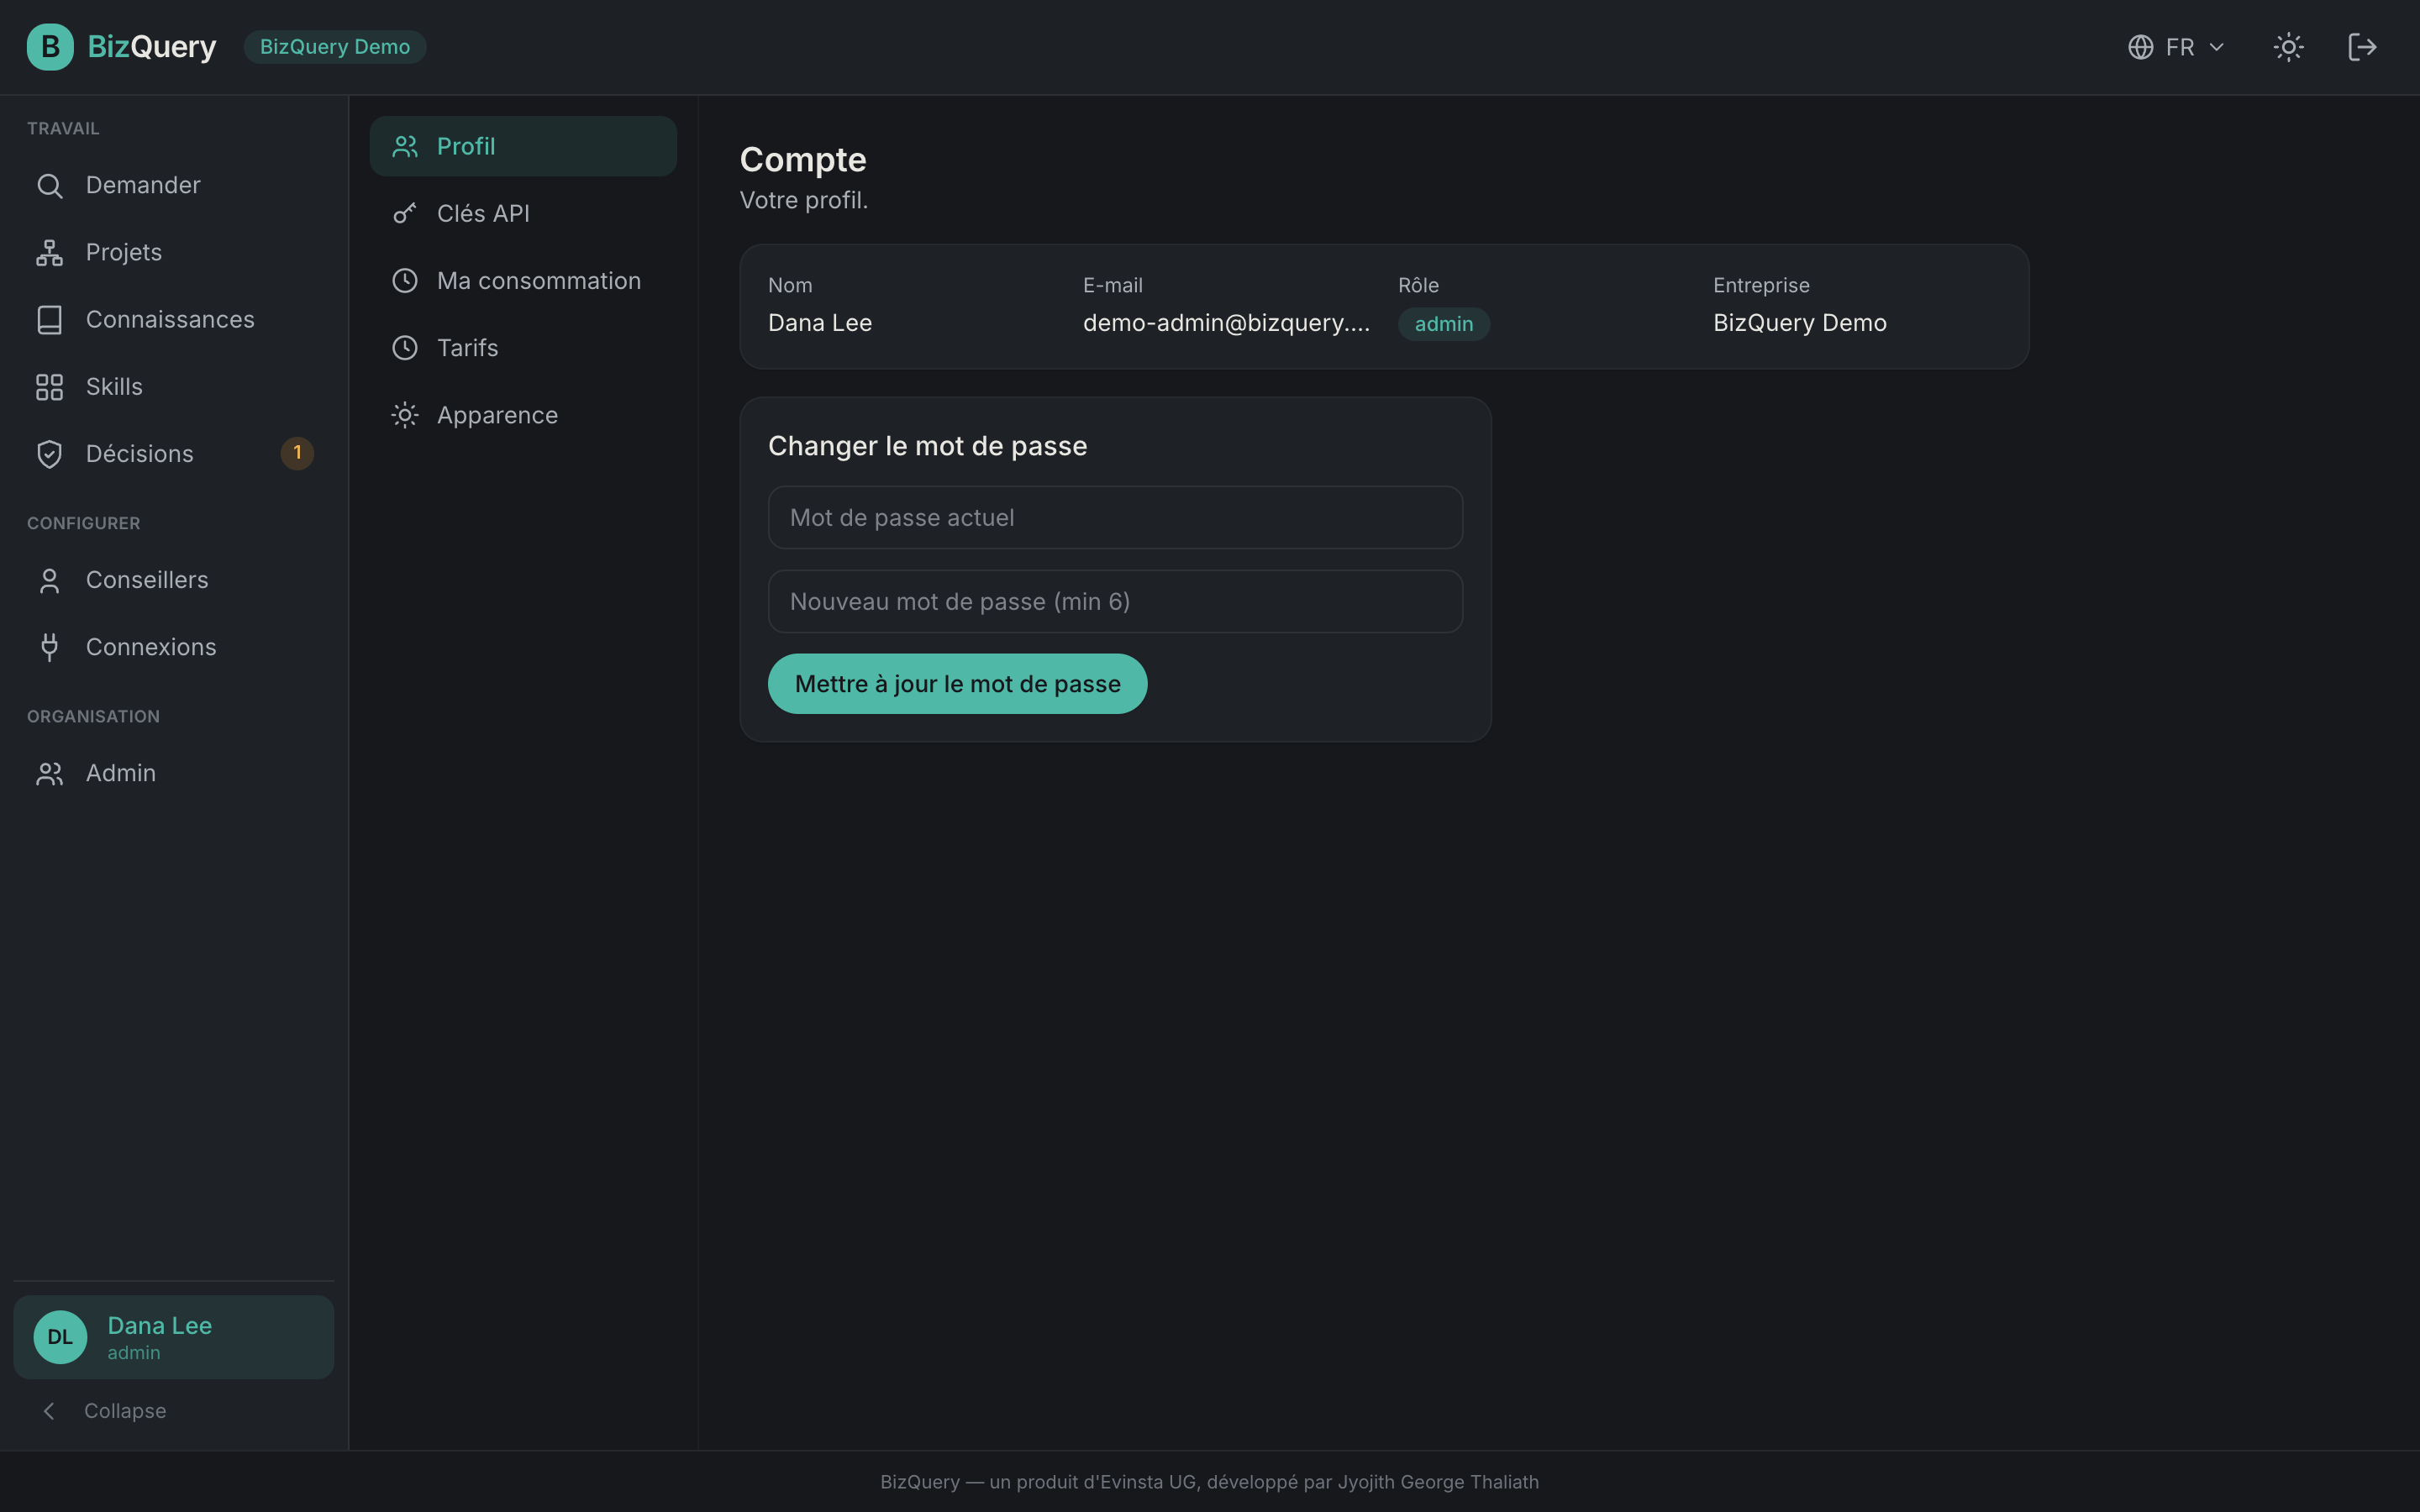The height and width of the screenshot is (1512, 2420).
Task: Click the logout icon
Action: pyautogui.click(x=2362, y=47)
